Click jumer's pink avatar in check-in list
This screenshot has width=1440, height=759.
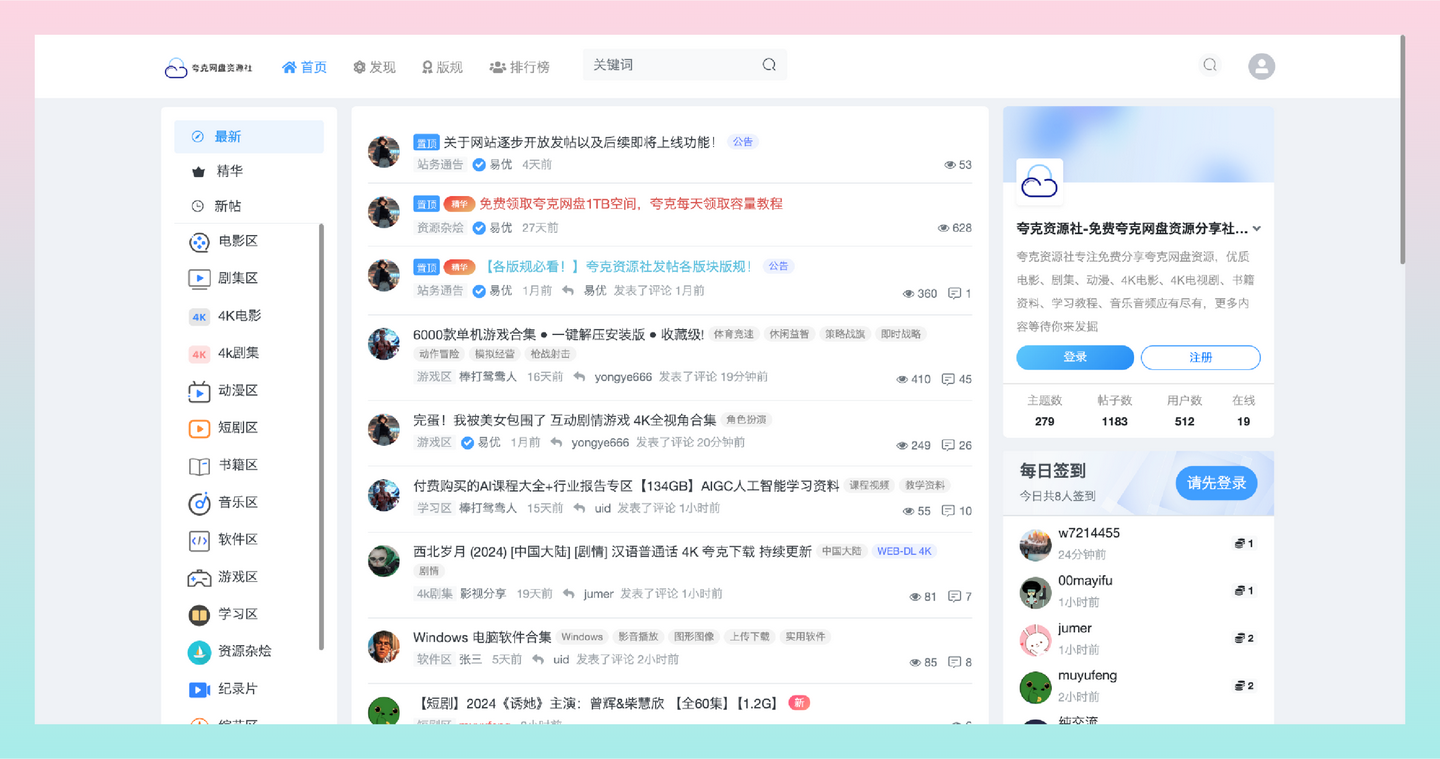[x=1035, y=640]
